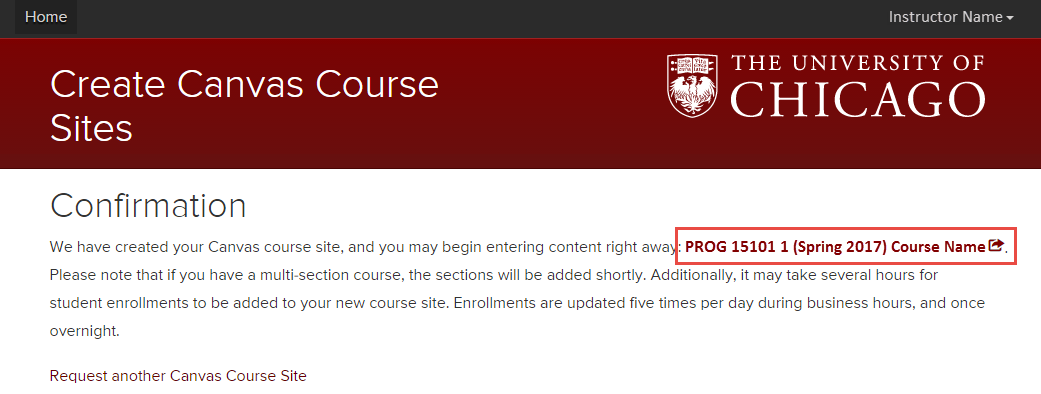Click the Confirmation heading
The image size is (1041, 394).
[x=148, y=206]
